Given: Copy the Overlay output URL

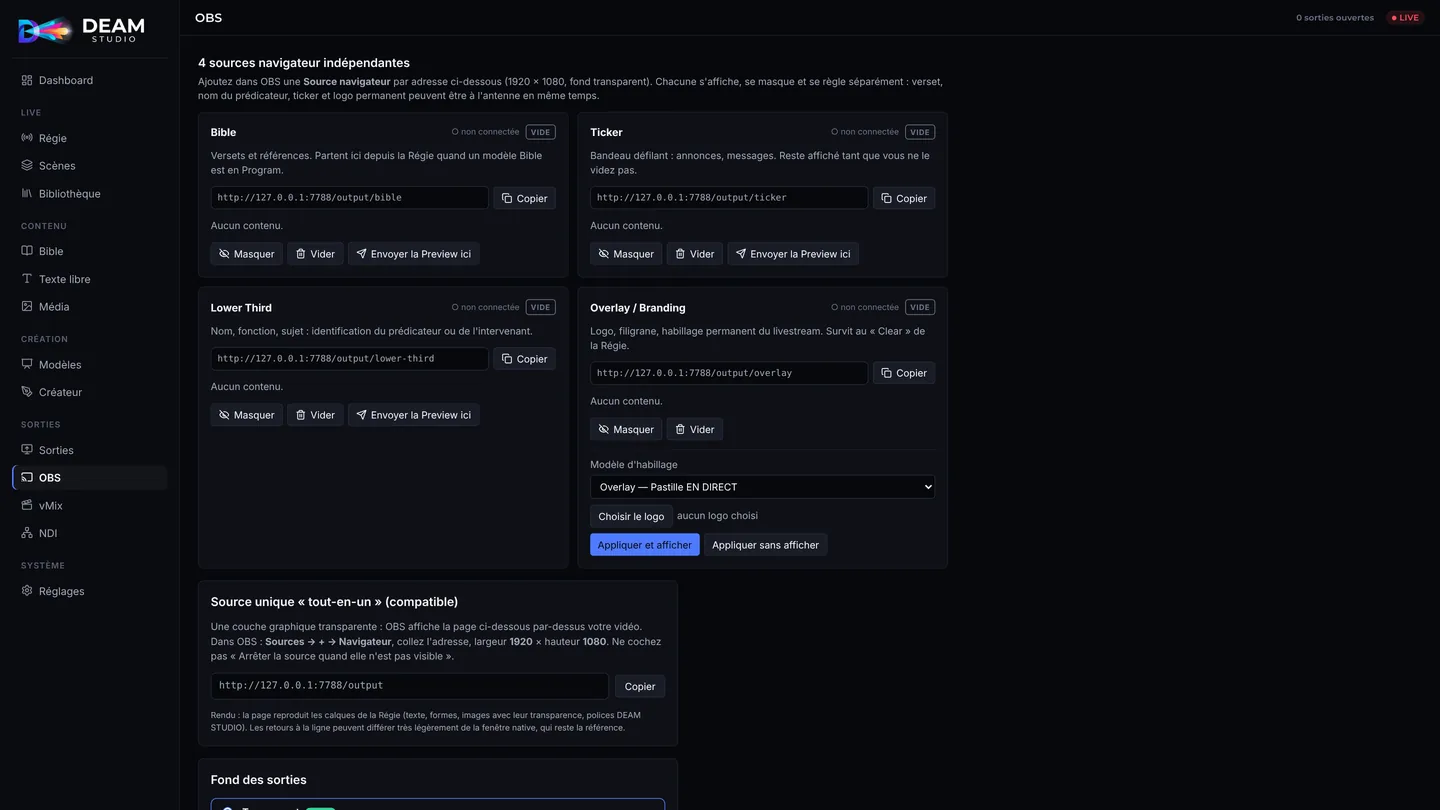Looking at the screenshot, I should [x=904, y=373].
